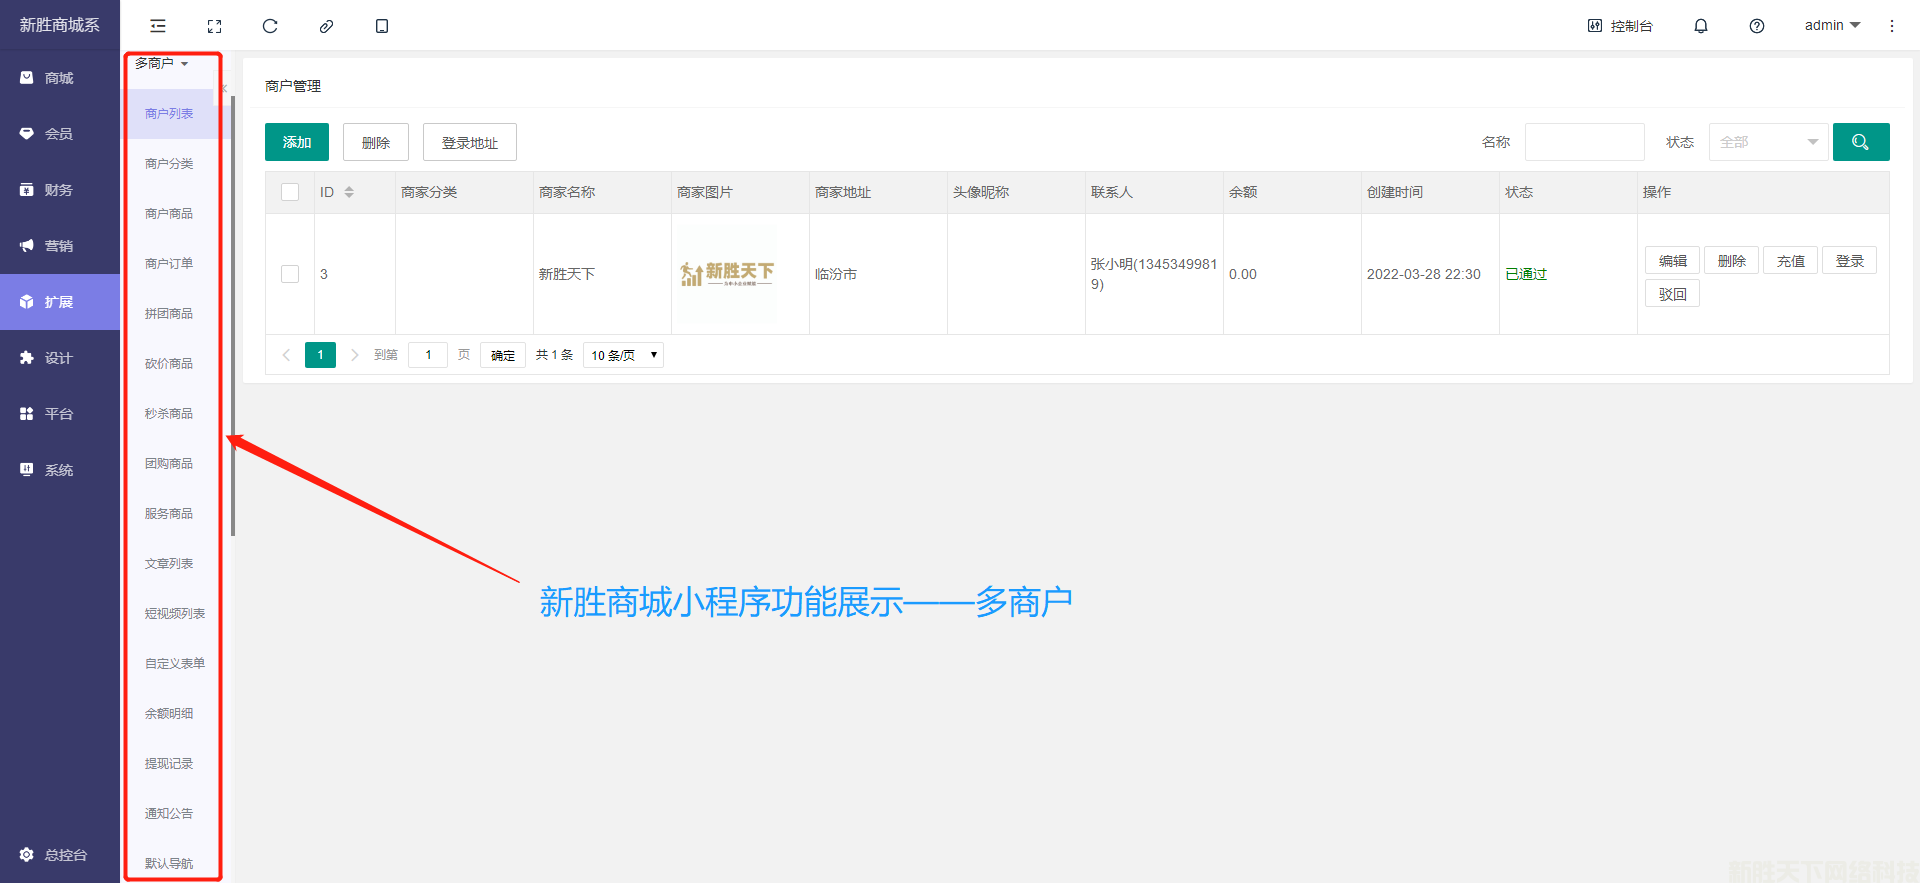1920x883 pixels.
Task: Open the 状态 filter dropdown
Action: (1768, 142)
